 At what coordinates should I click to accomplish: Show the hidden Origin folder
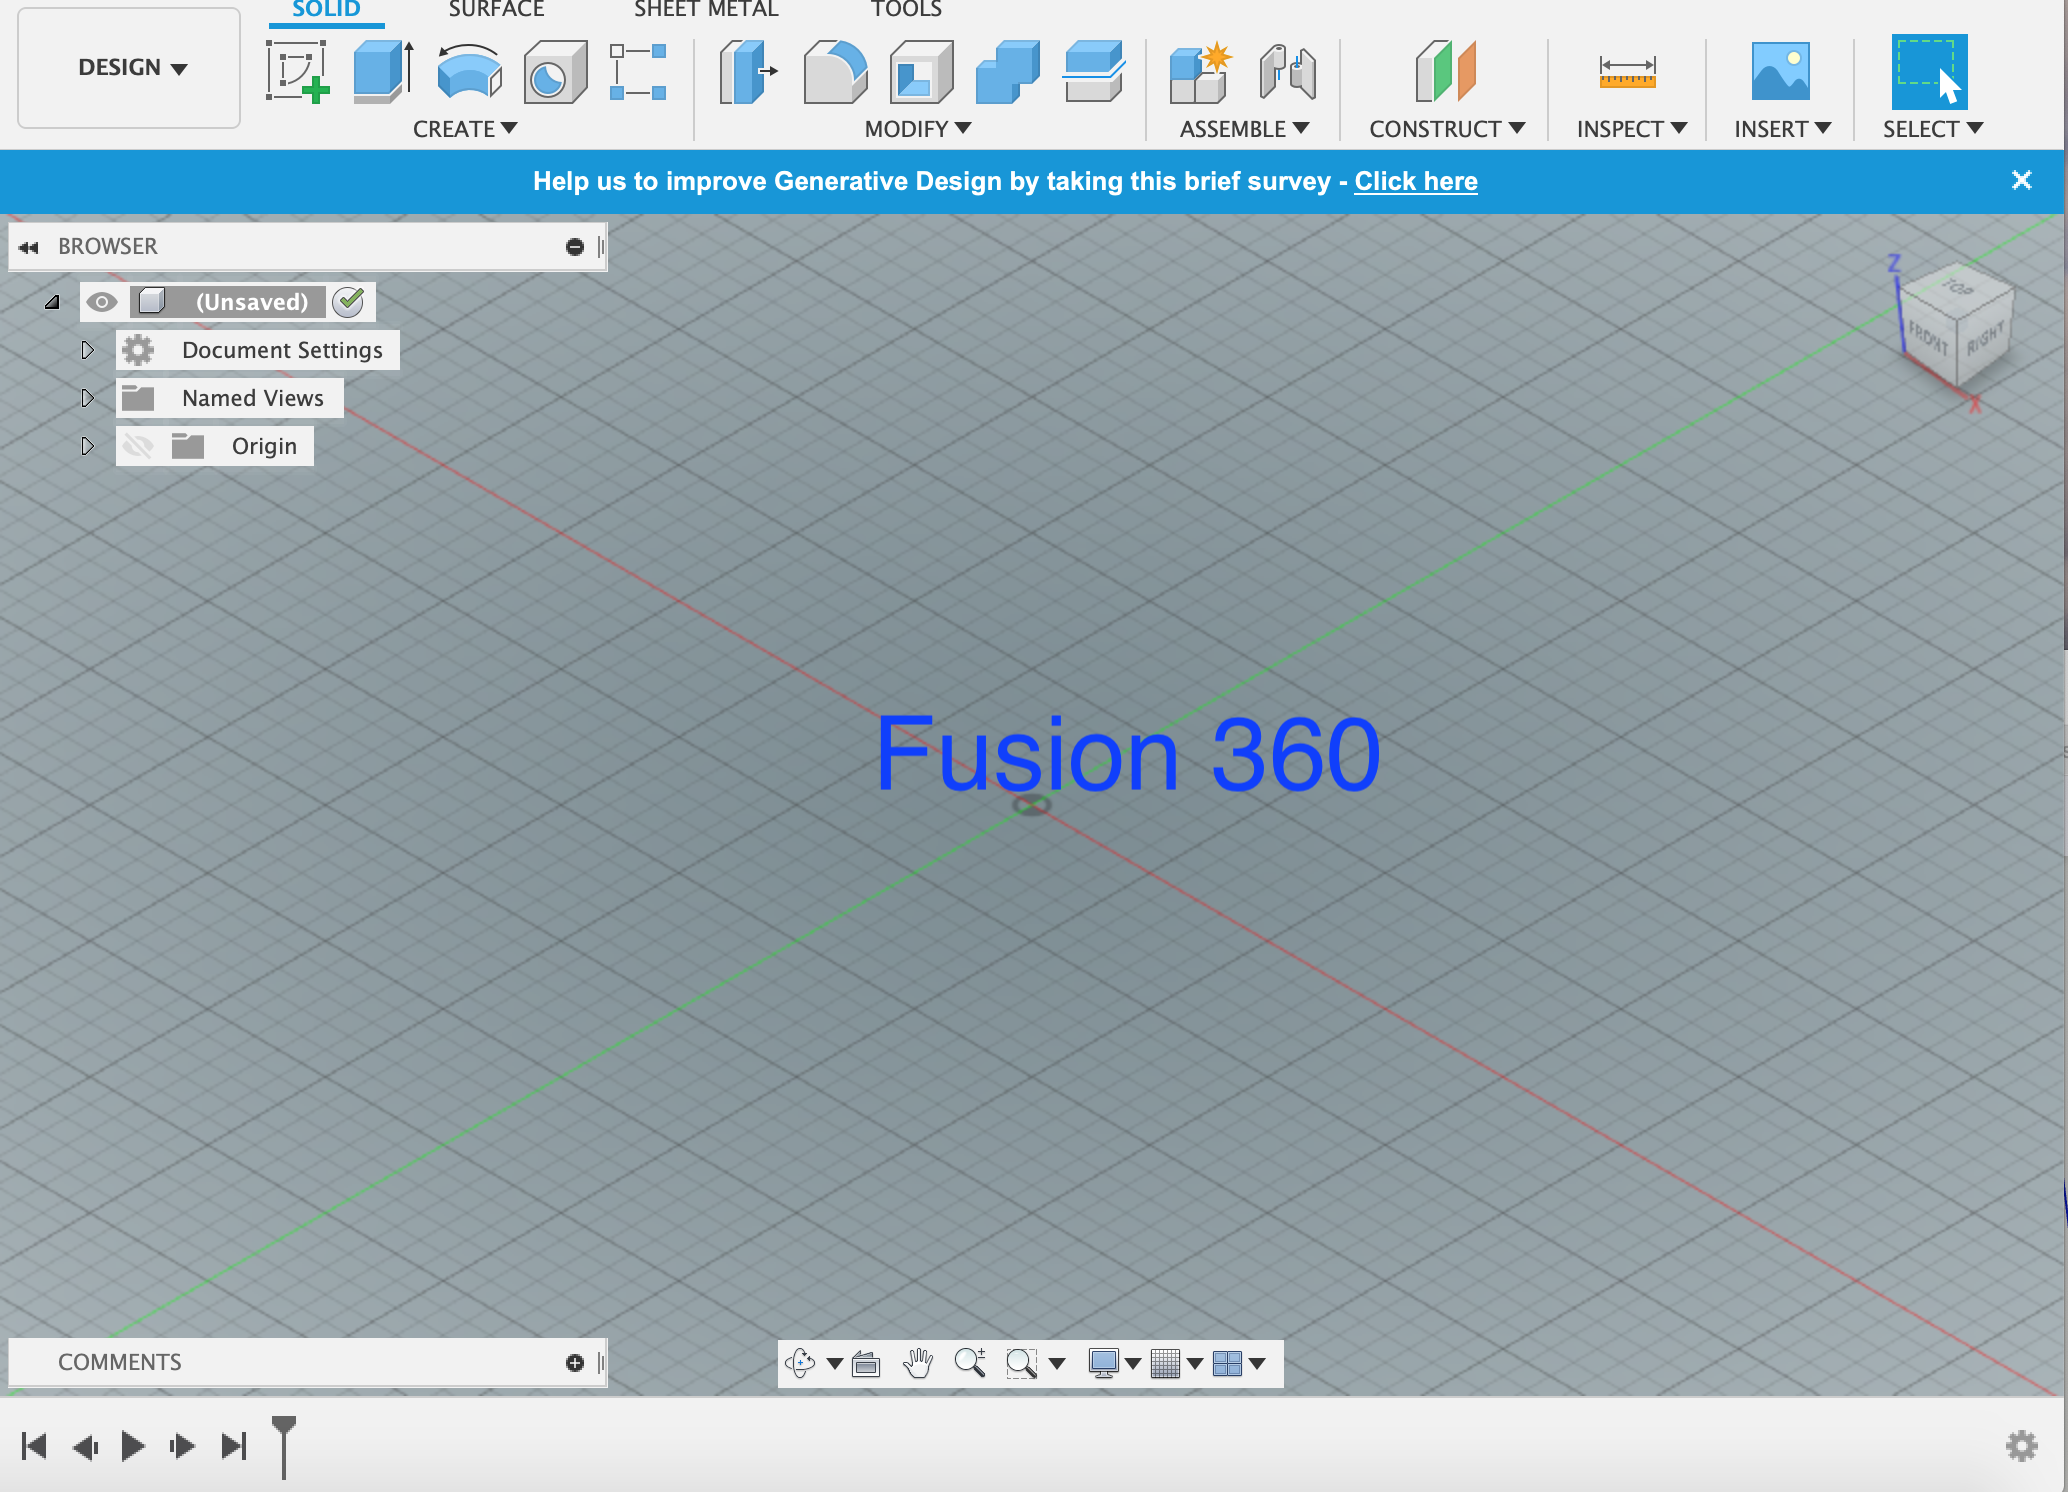(x=138, y=446)
